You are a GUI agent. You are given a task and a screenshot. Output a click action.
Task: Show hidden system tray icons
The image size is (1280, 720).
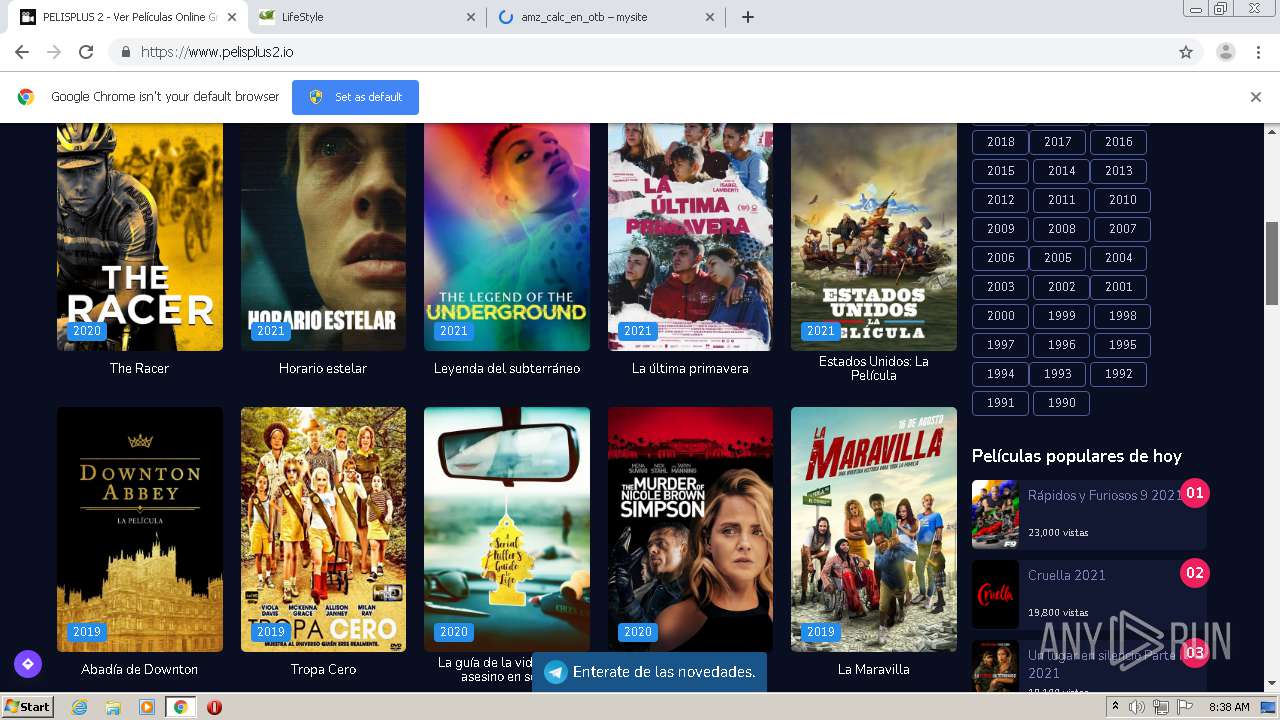coord(1115,707)
